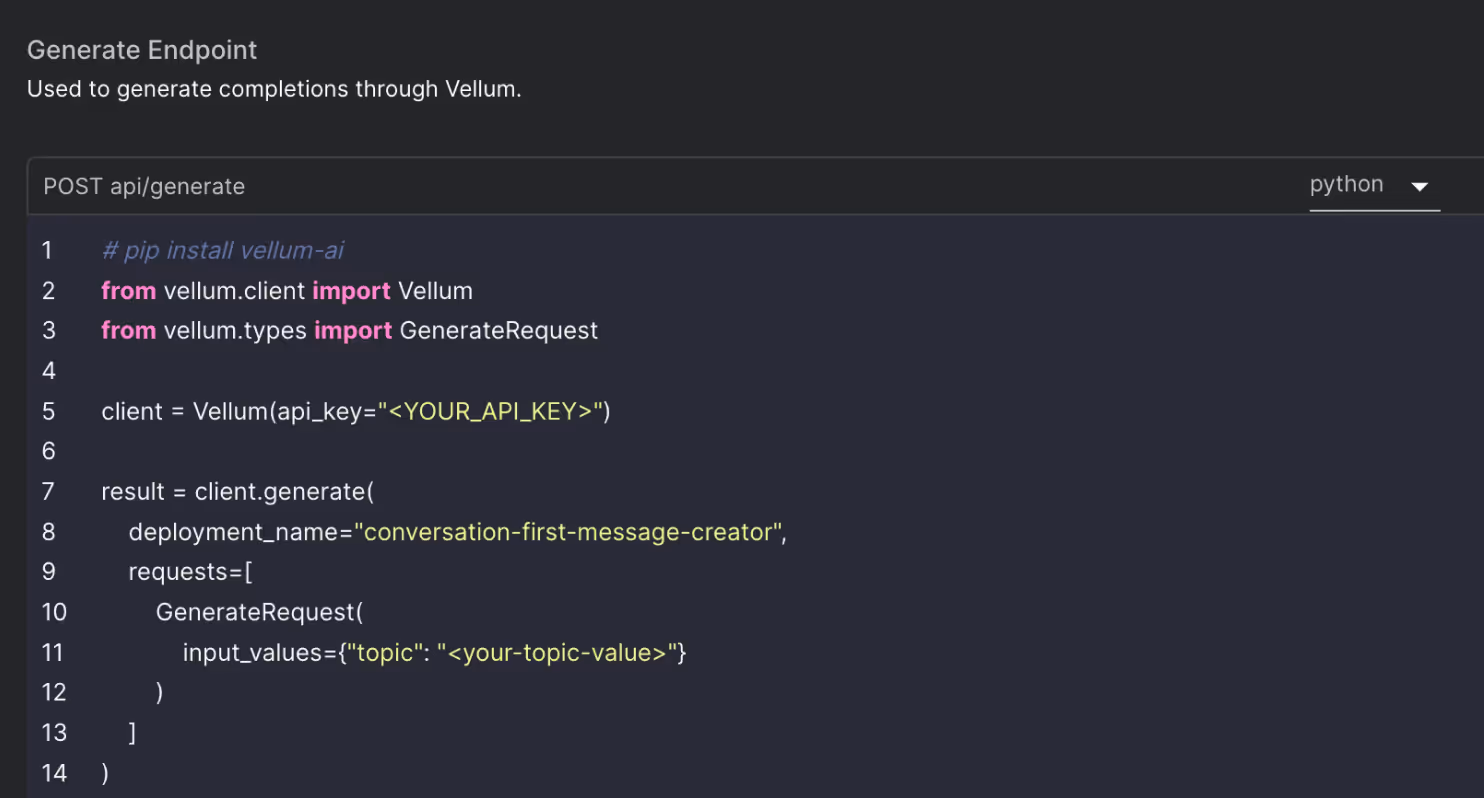Open the python language dropdown
The image size is (1484, 798).
click(1374, 185)
